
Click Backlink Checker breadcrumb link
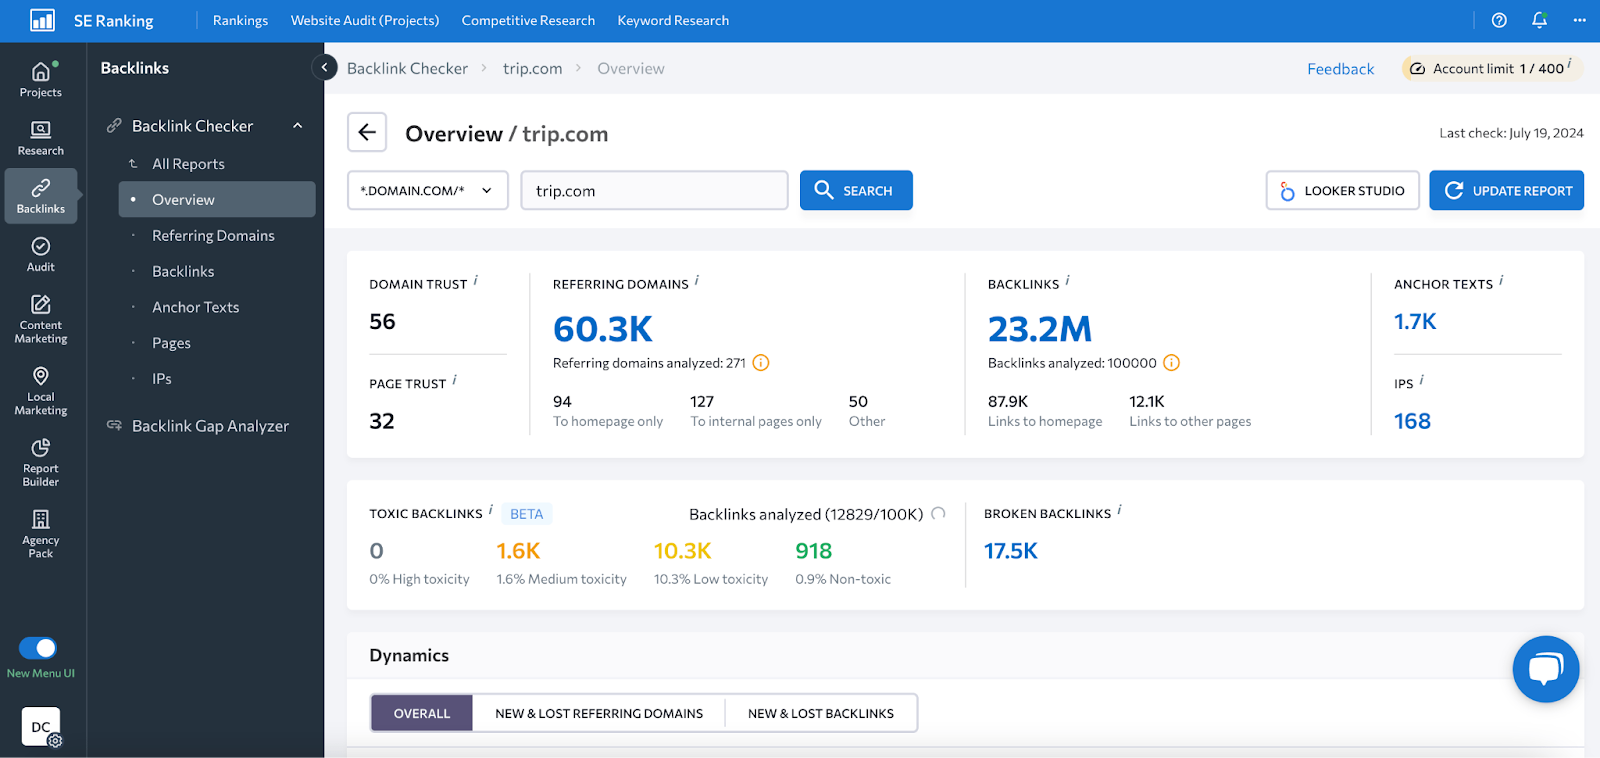pos(407,68)
